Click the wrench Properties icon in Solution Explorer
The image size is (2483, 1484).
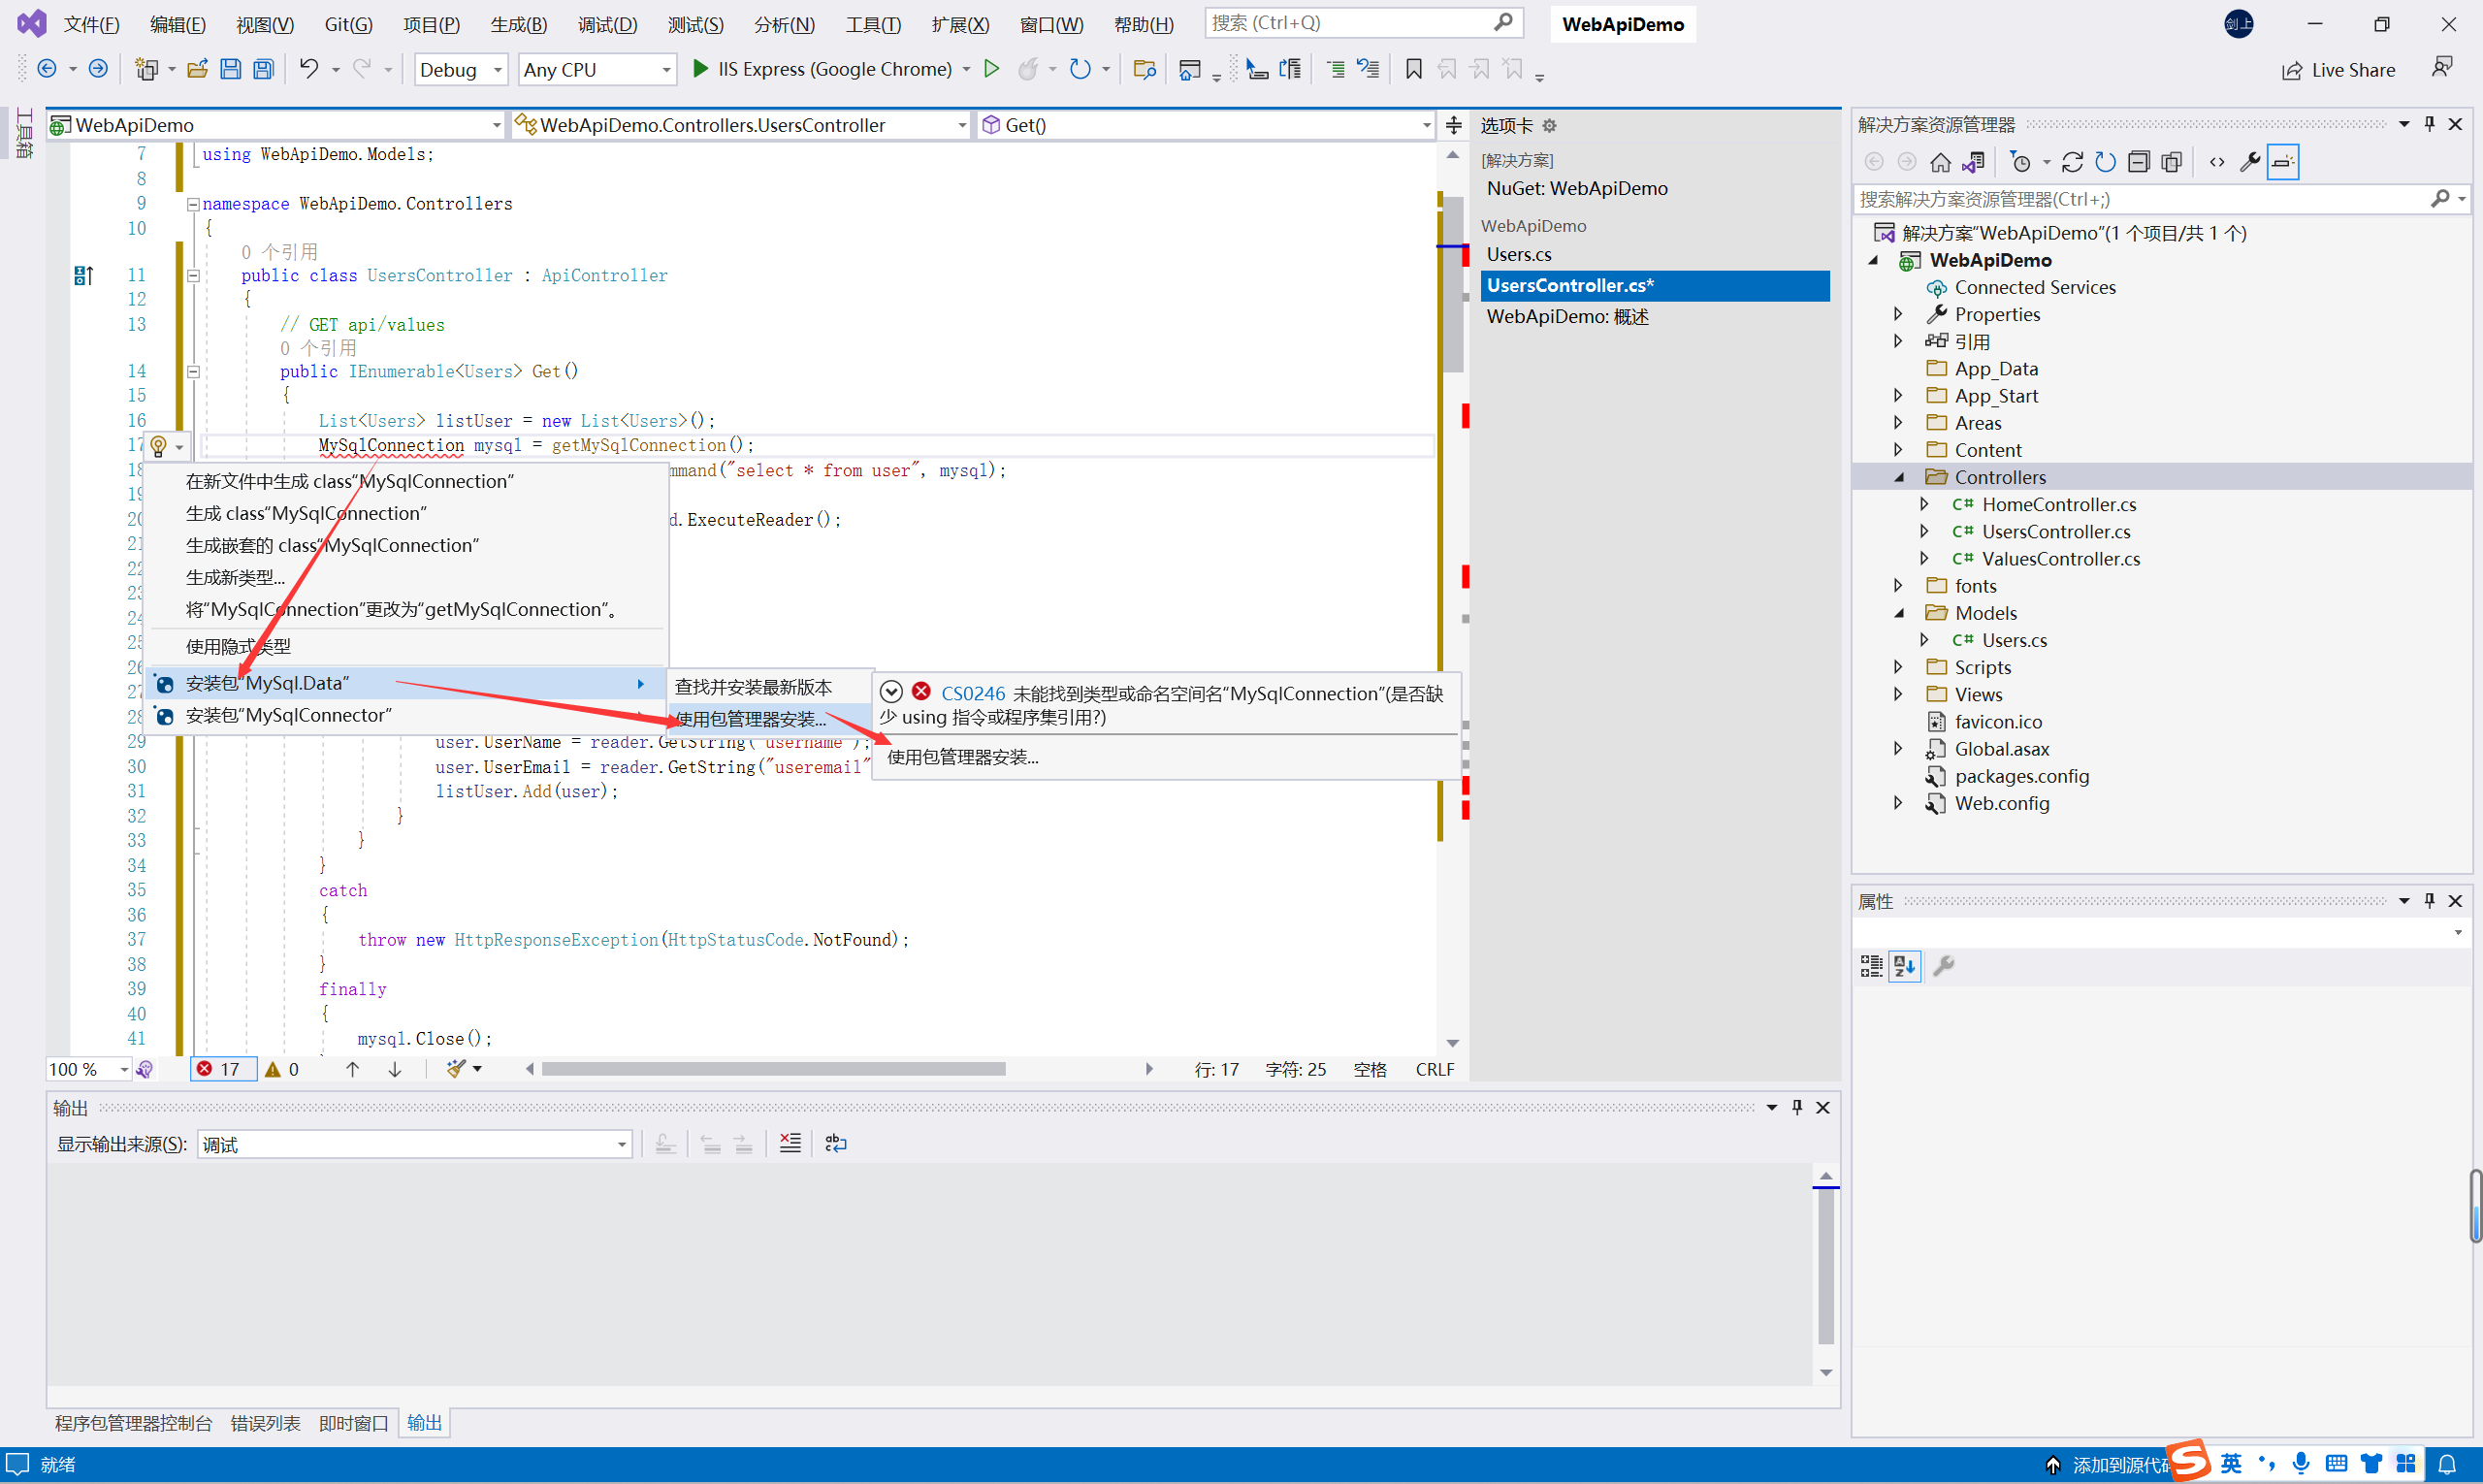coord(2250,162)
